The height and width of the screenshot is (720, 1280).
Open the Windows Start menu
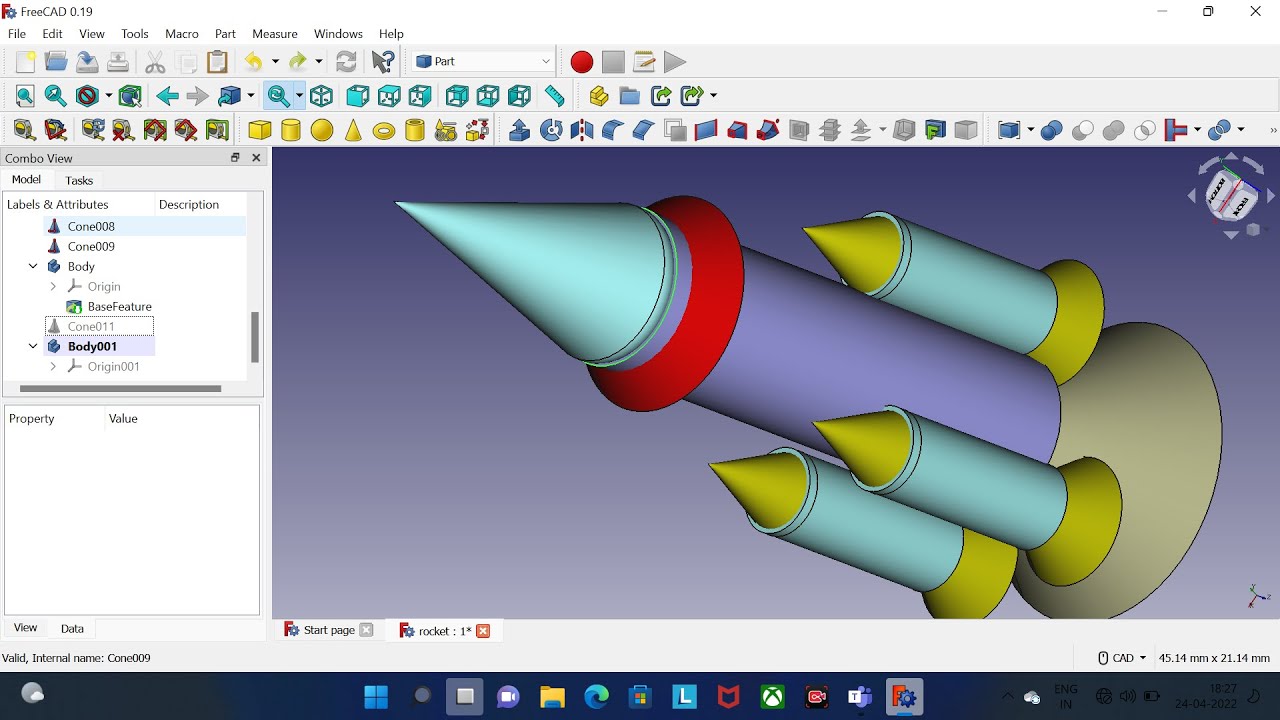376,697
